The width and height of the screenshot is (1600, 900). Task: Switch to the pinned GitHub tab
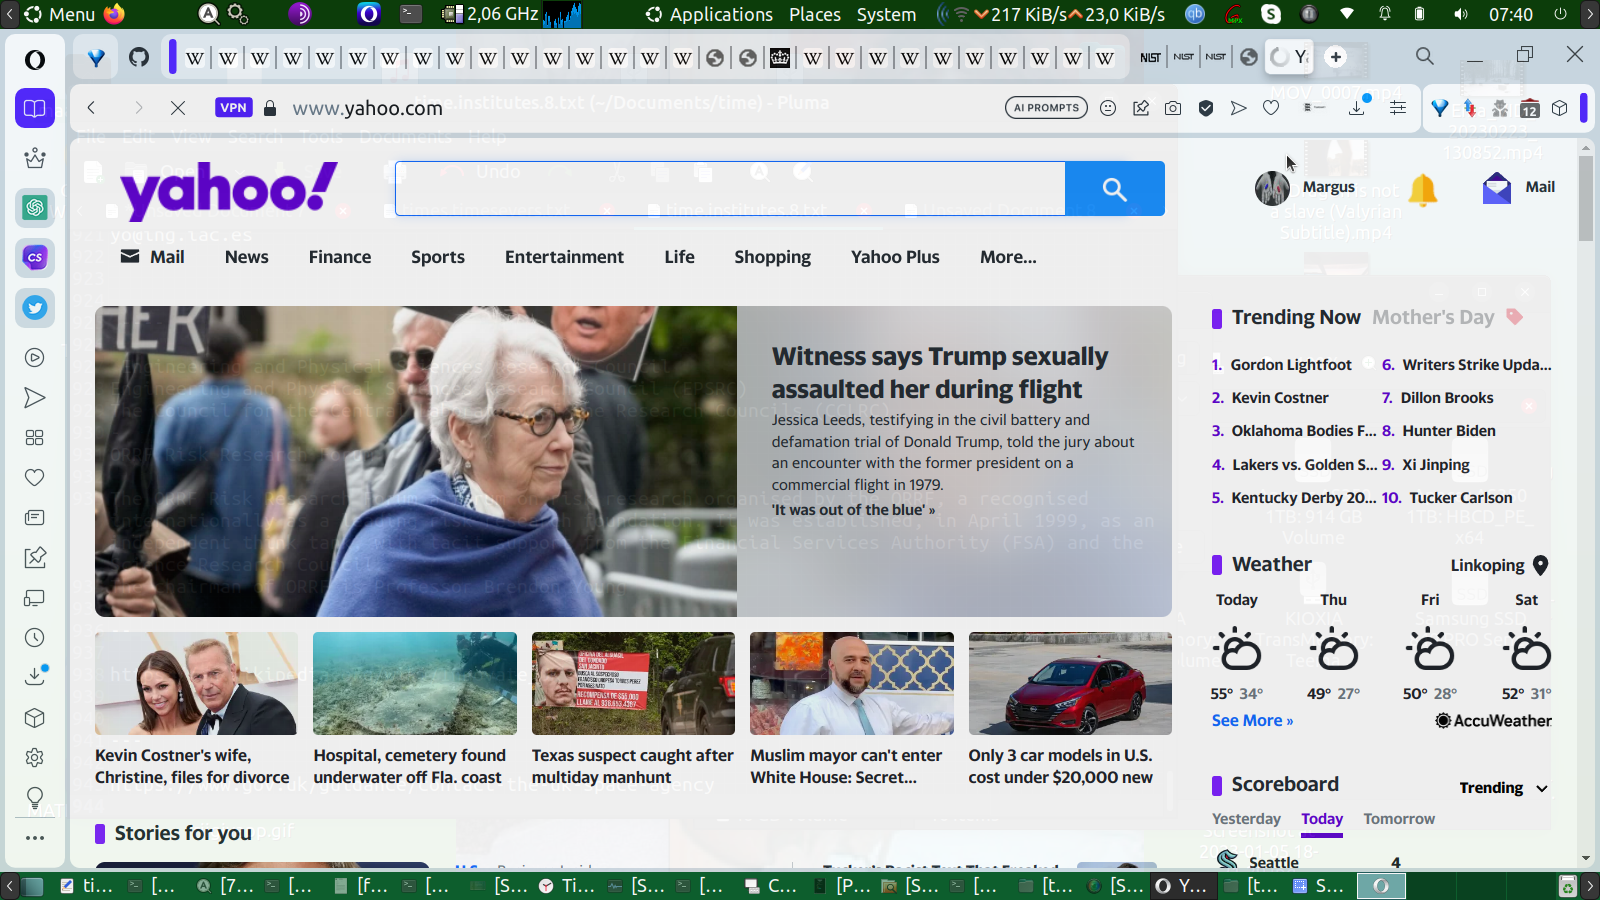pyautogui.click(x=139, y=57)
